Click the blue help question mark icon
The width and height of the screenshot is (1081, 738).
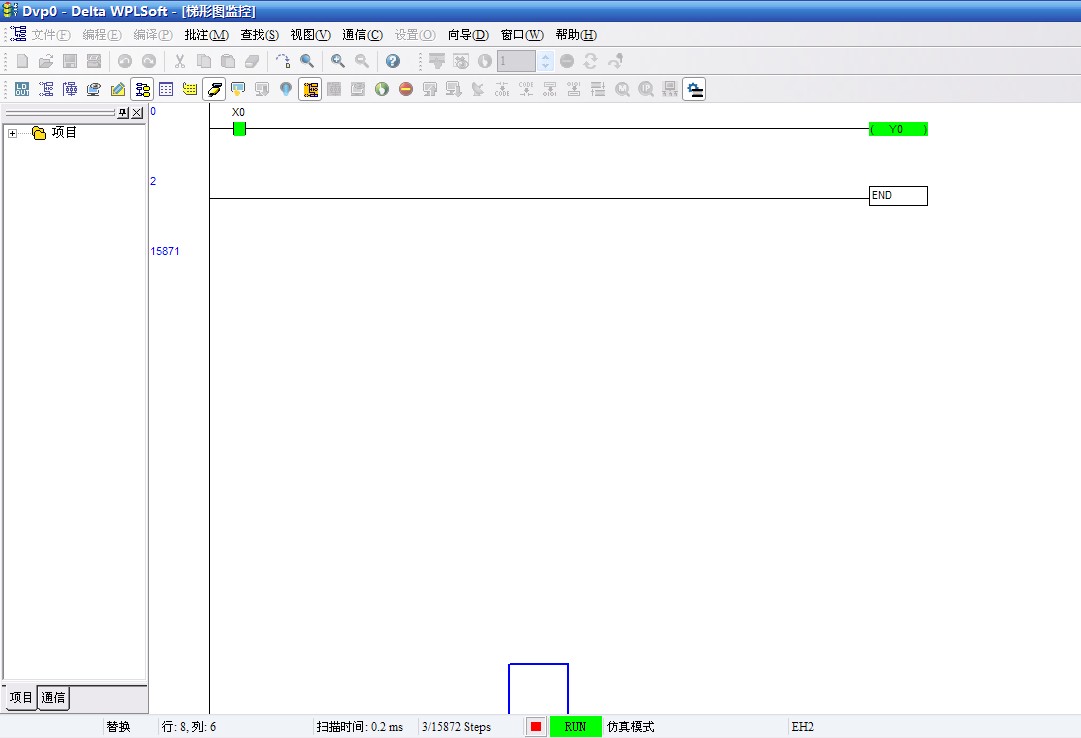click(393, 61)
